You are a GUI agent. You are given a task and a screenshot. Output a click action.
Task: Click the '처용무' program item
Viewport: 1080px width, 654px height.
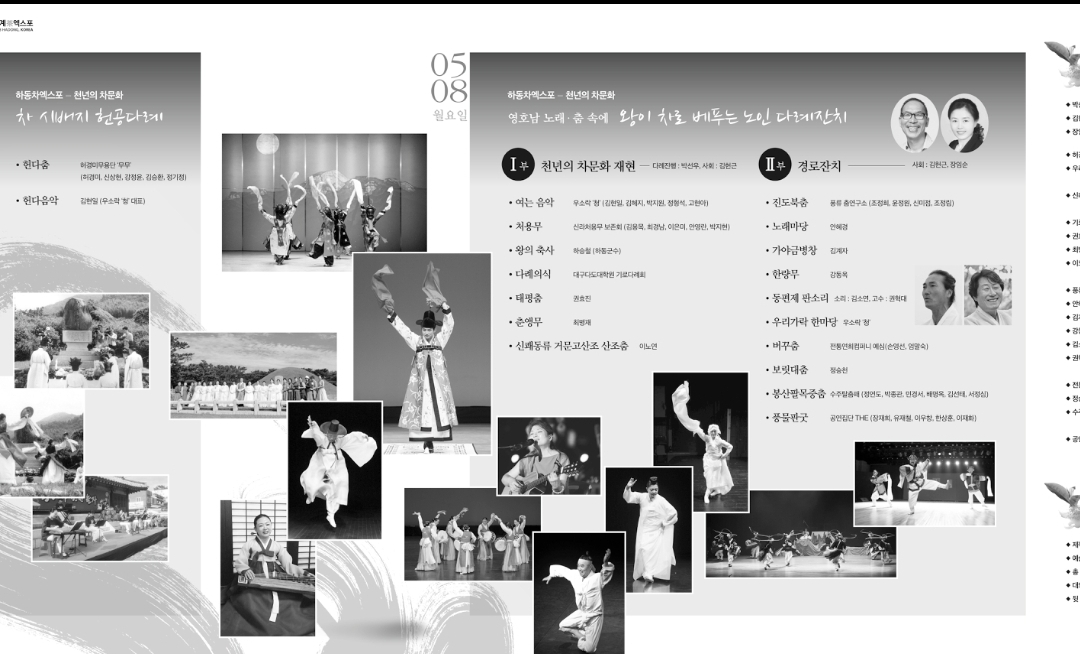point(529,226)
